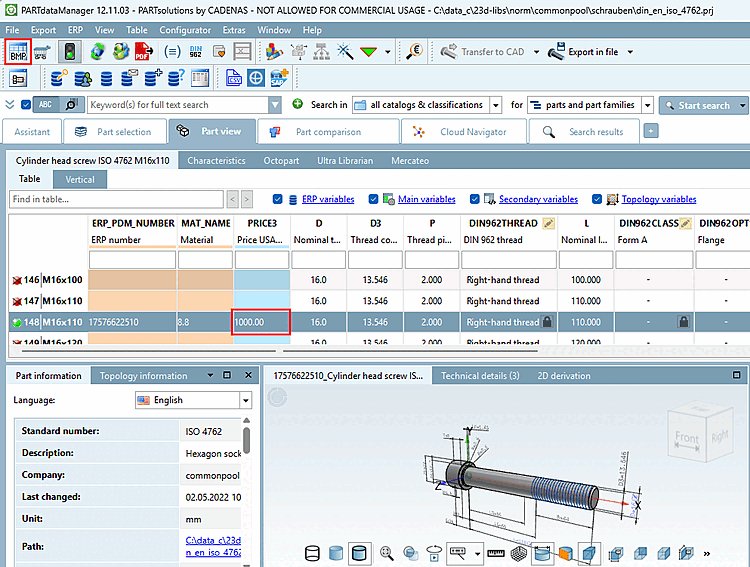Image resolution: width=750 pixels, height=567 pixels.
Task: Open the euro price search icon
Action: click(415, 51)
